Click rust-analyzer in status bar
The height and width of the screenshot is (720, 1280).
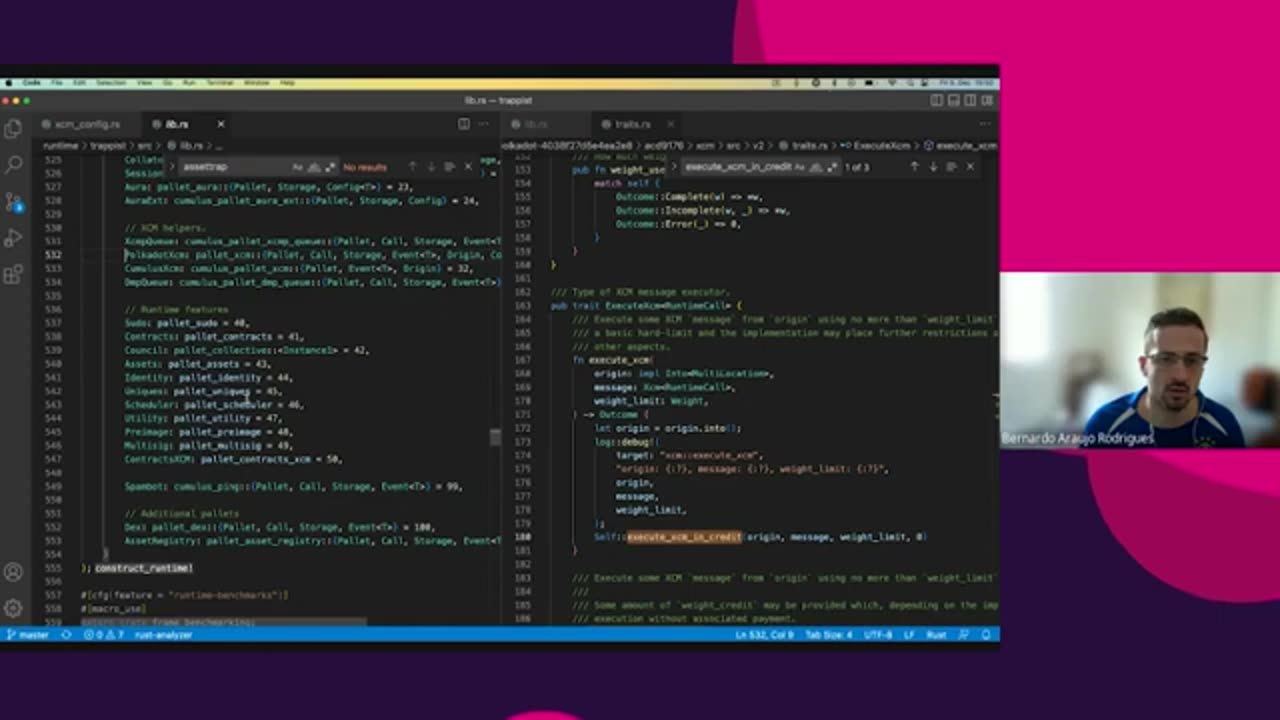point(162,635)
